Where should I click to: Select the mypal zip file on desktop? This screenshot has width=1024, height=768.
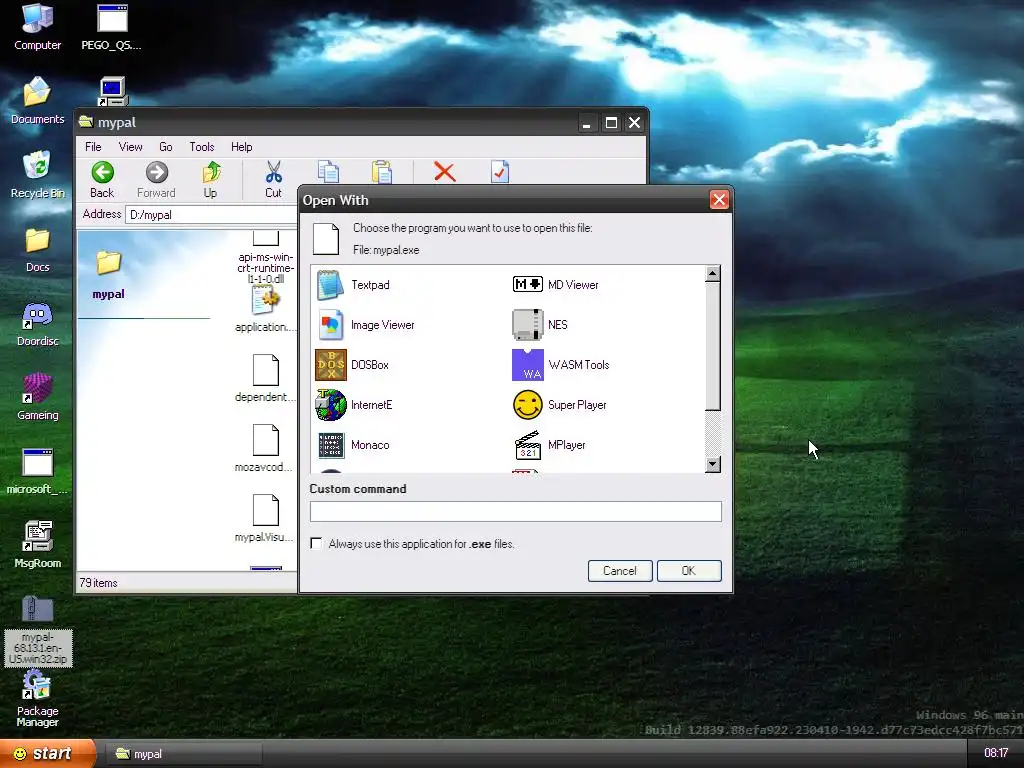[x=37, y=630]
